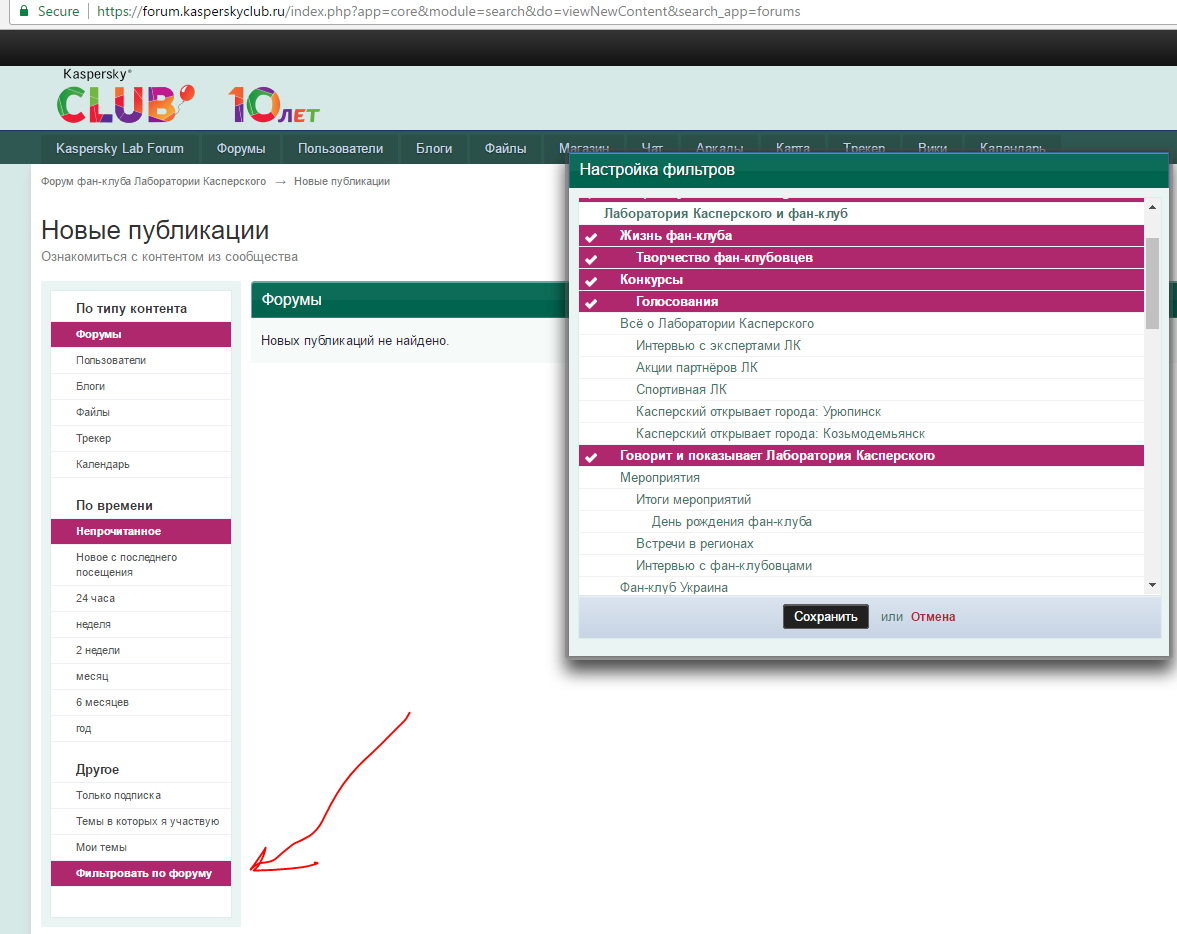Image resolution: width=1177 pixels, height=934 pixels.
Task: Open Пользователи in navigation bar
Action: pos(341,148)
